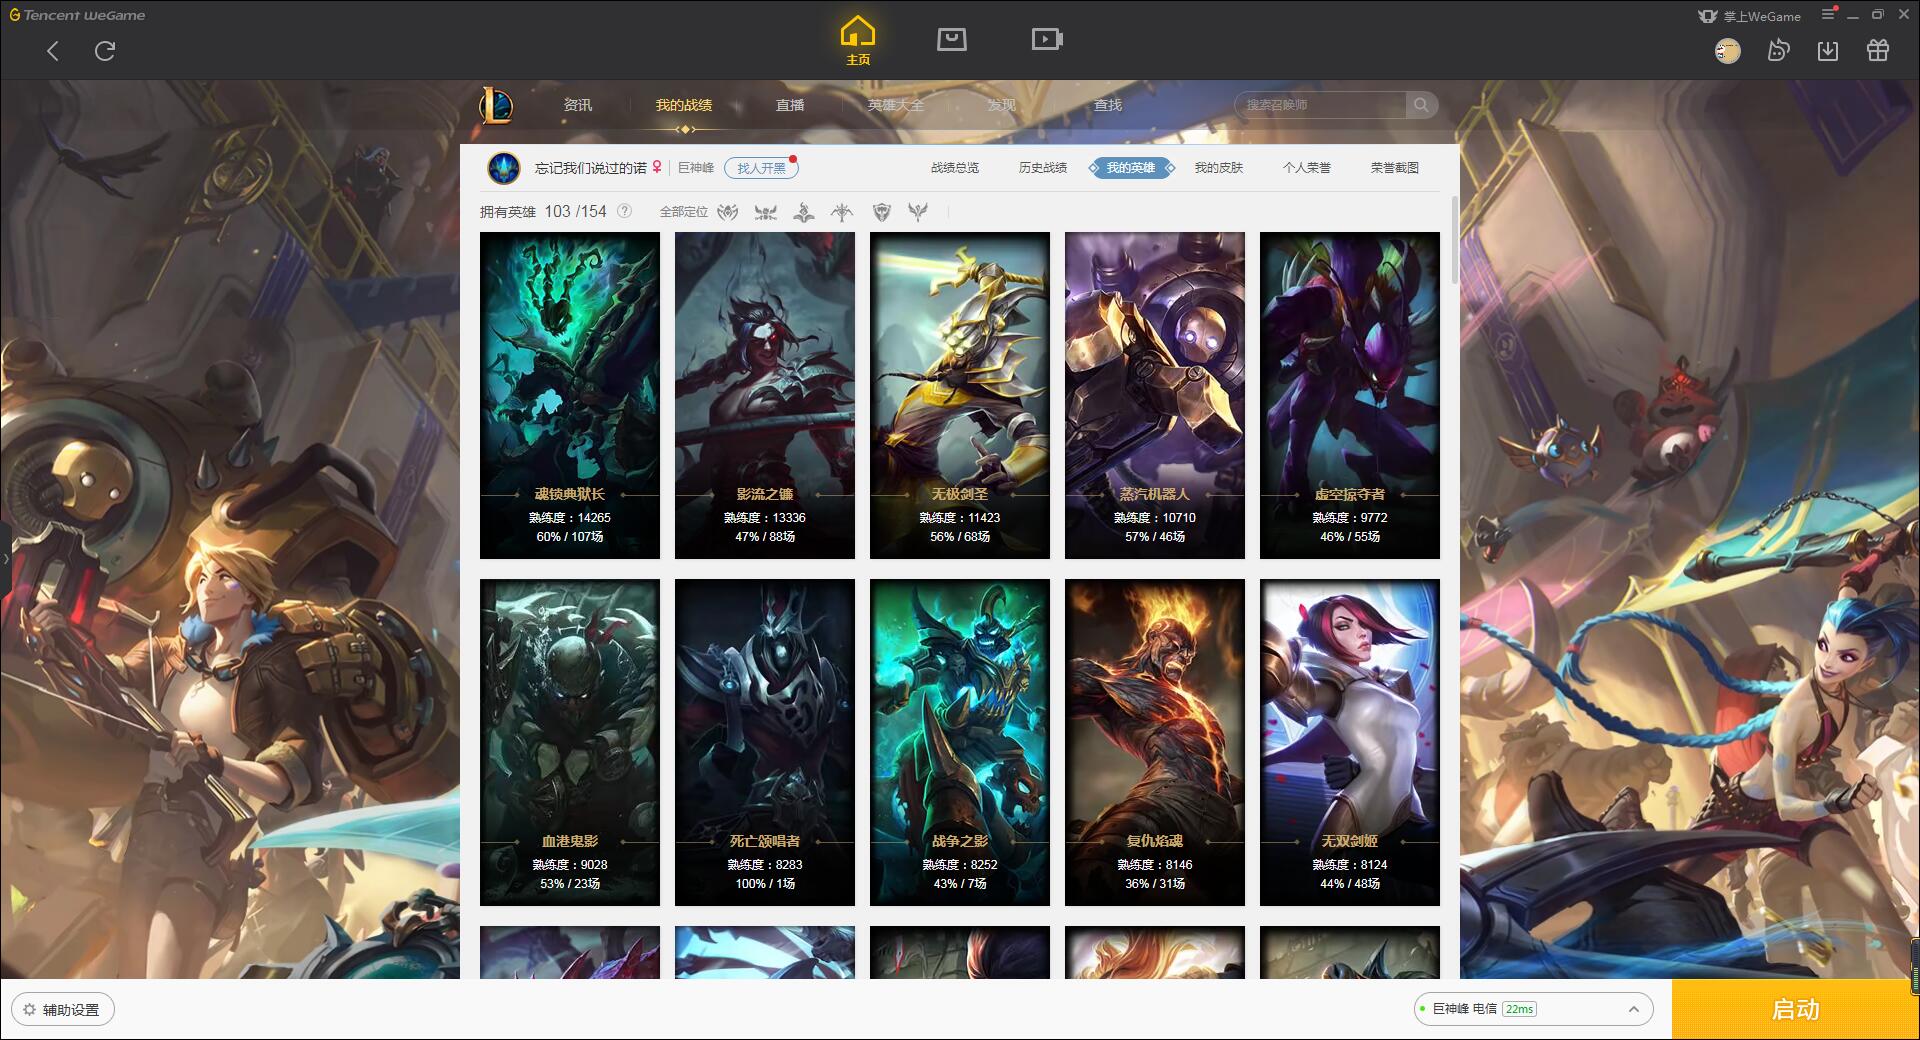
Task: Select 全部定位 all roles filter
Action: pyautogui.click(x=684, y=212)
